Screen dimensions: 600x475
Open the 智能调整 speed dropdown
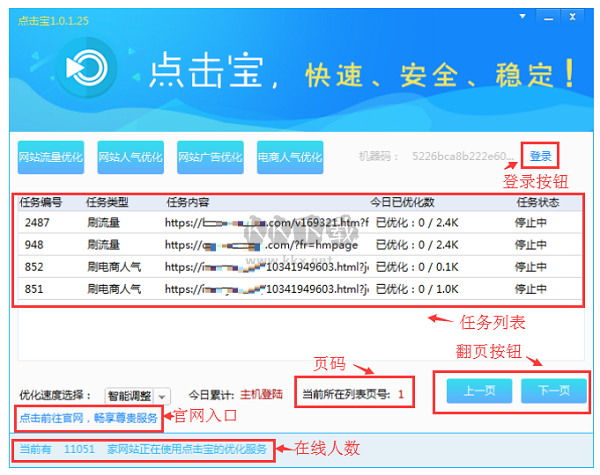coord(138,396)
